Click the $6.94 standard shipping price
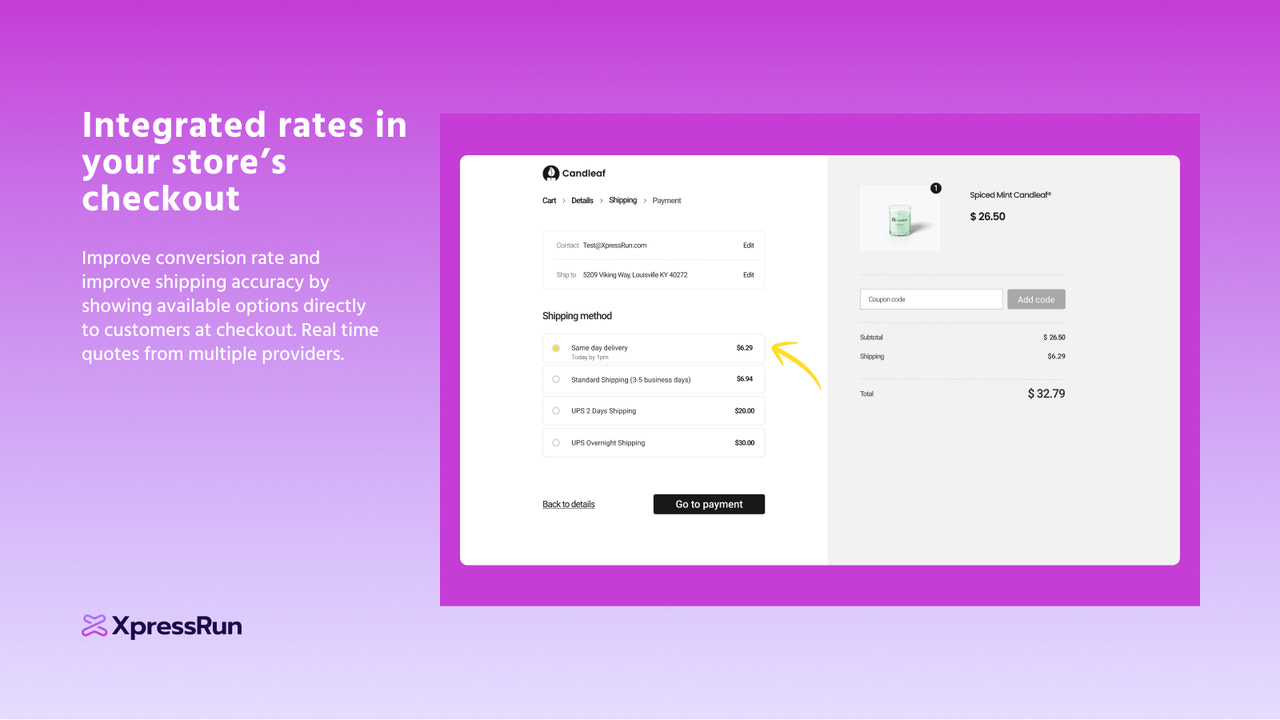This screenshot has height=720, width=1280. click(x=744, y=379)
